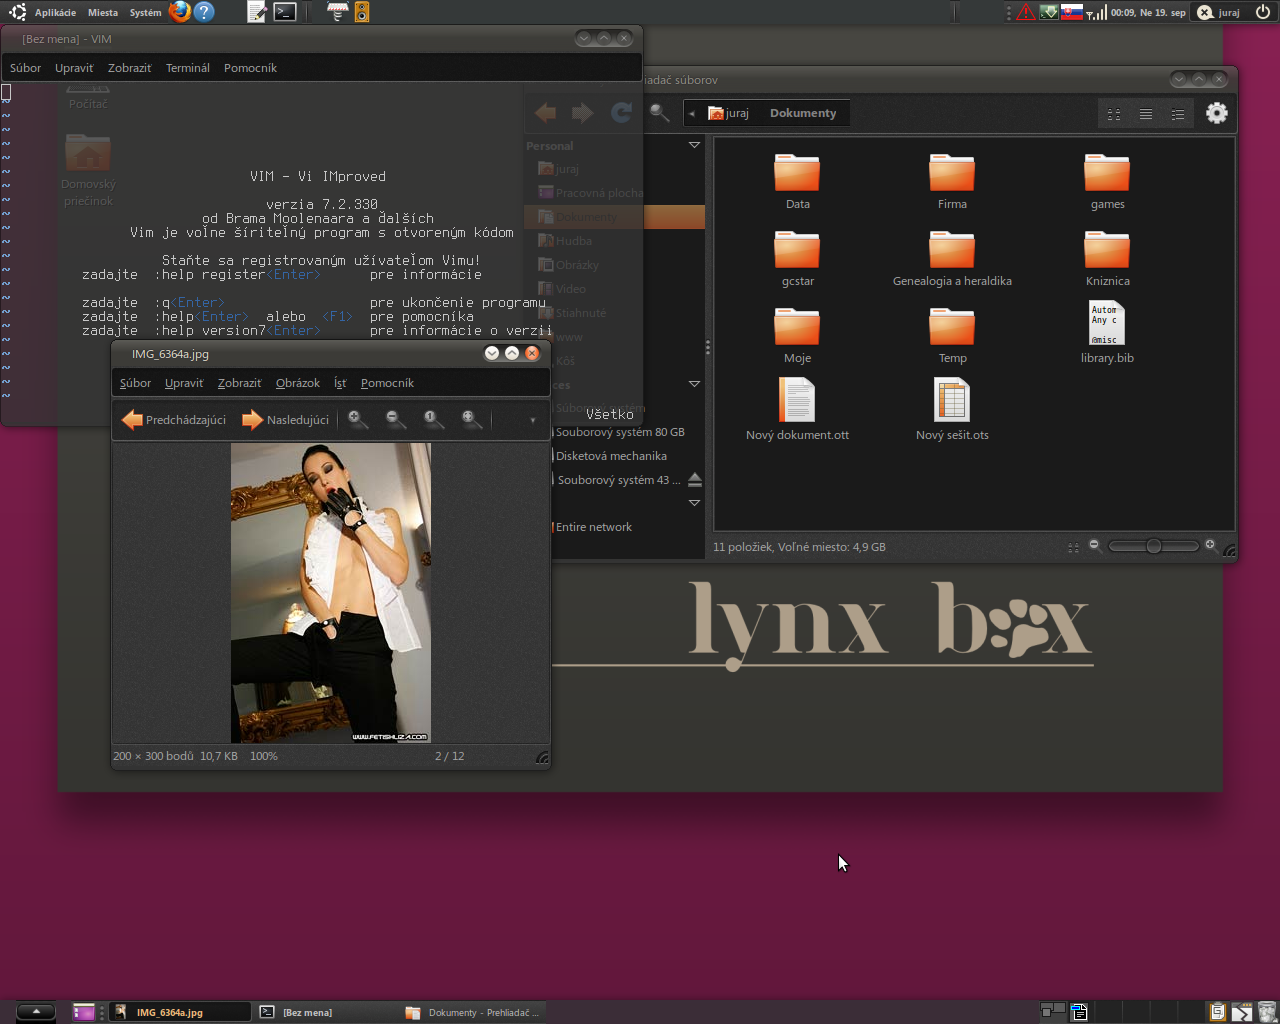Click the search magnifier in file manager

659,113
